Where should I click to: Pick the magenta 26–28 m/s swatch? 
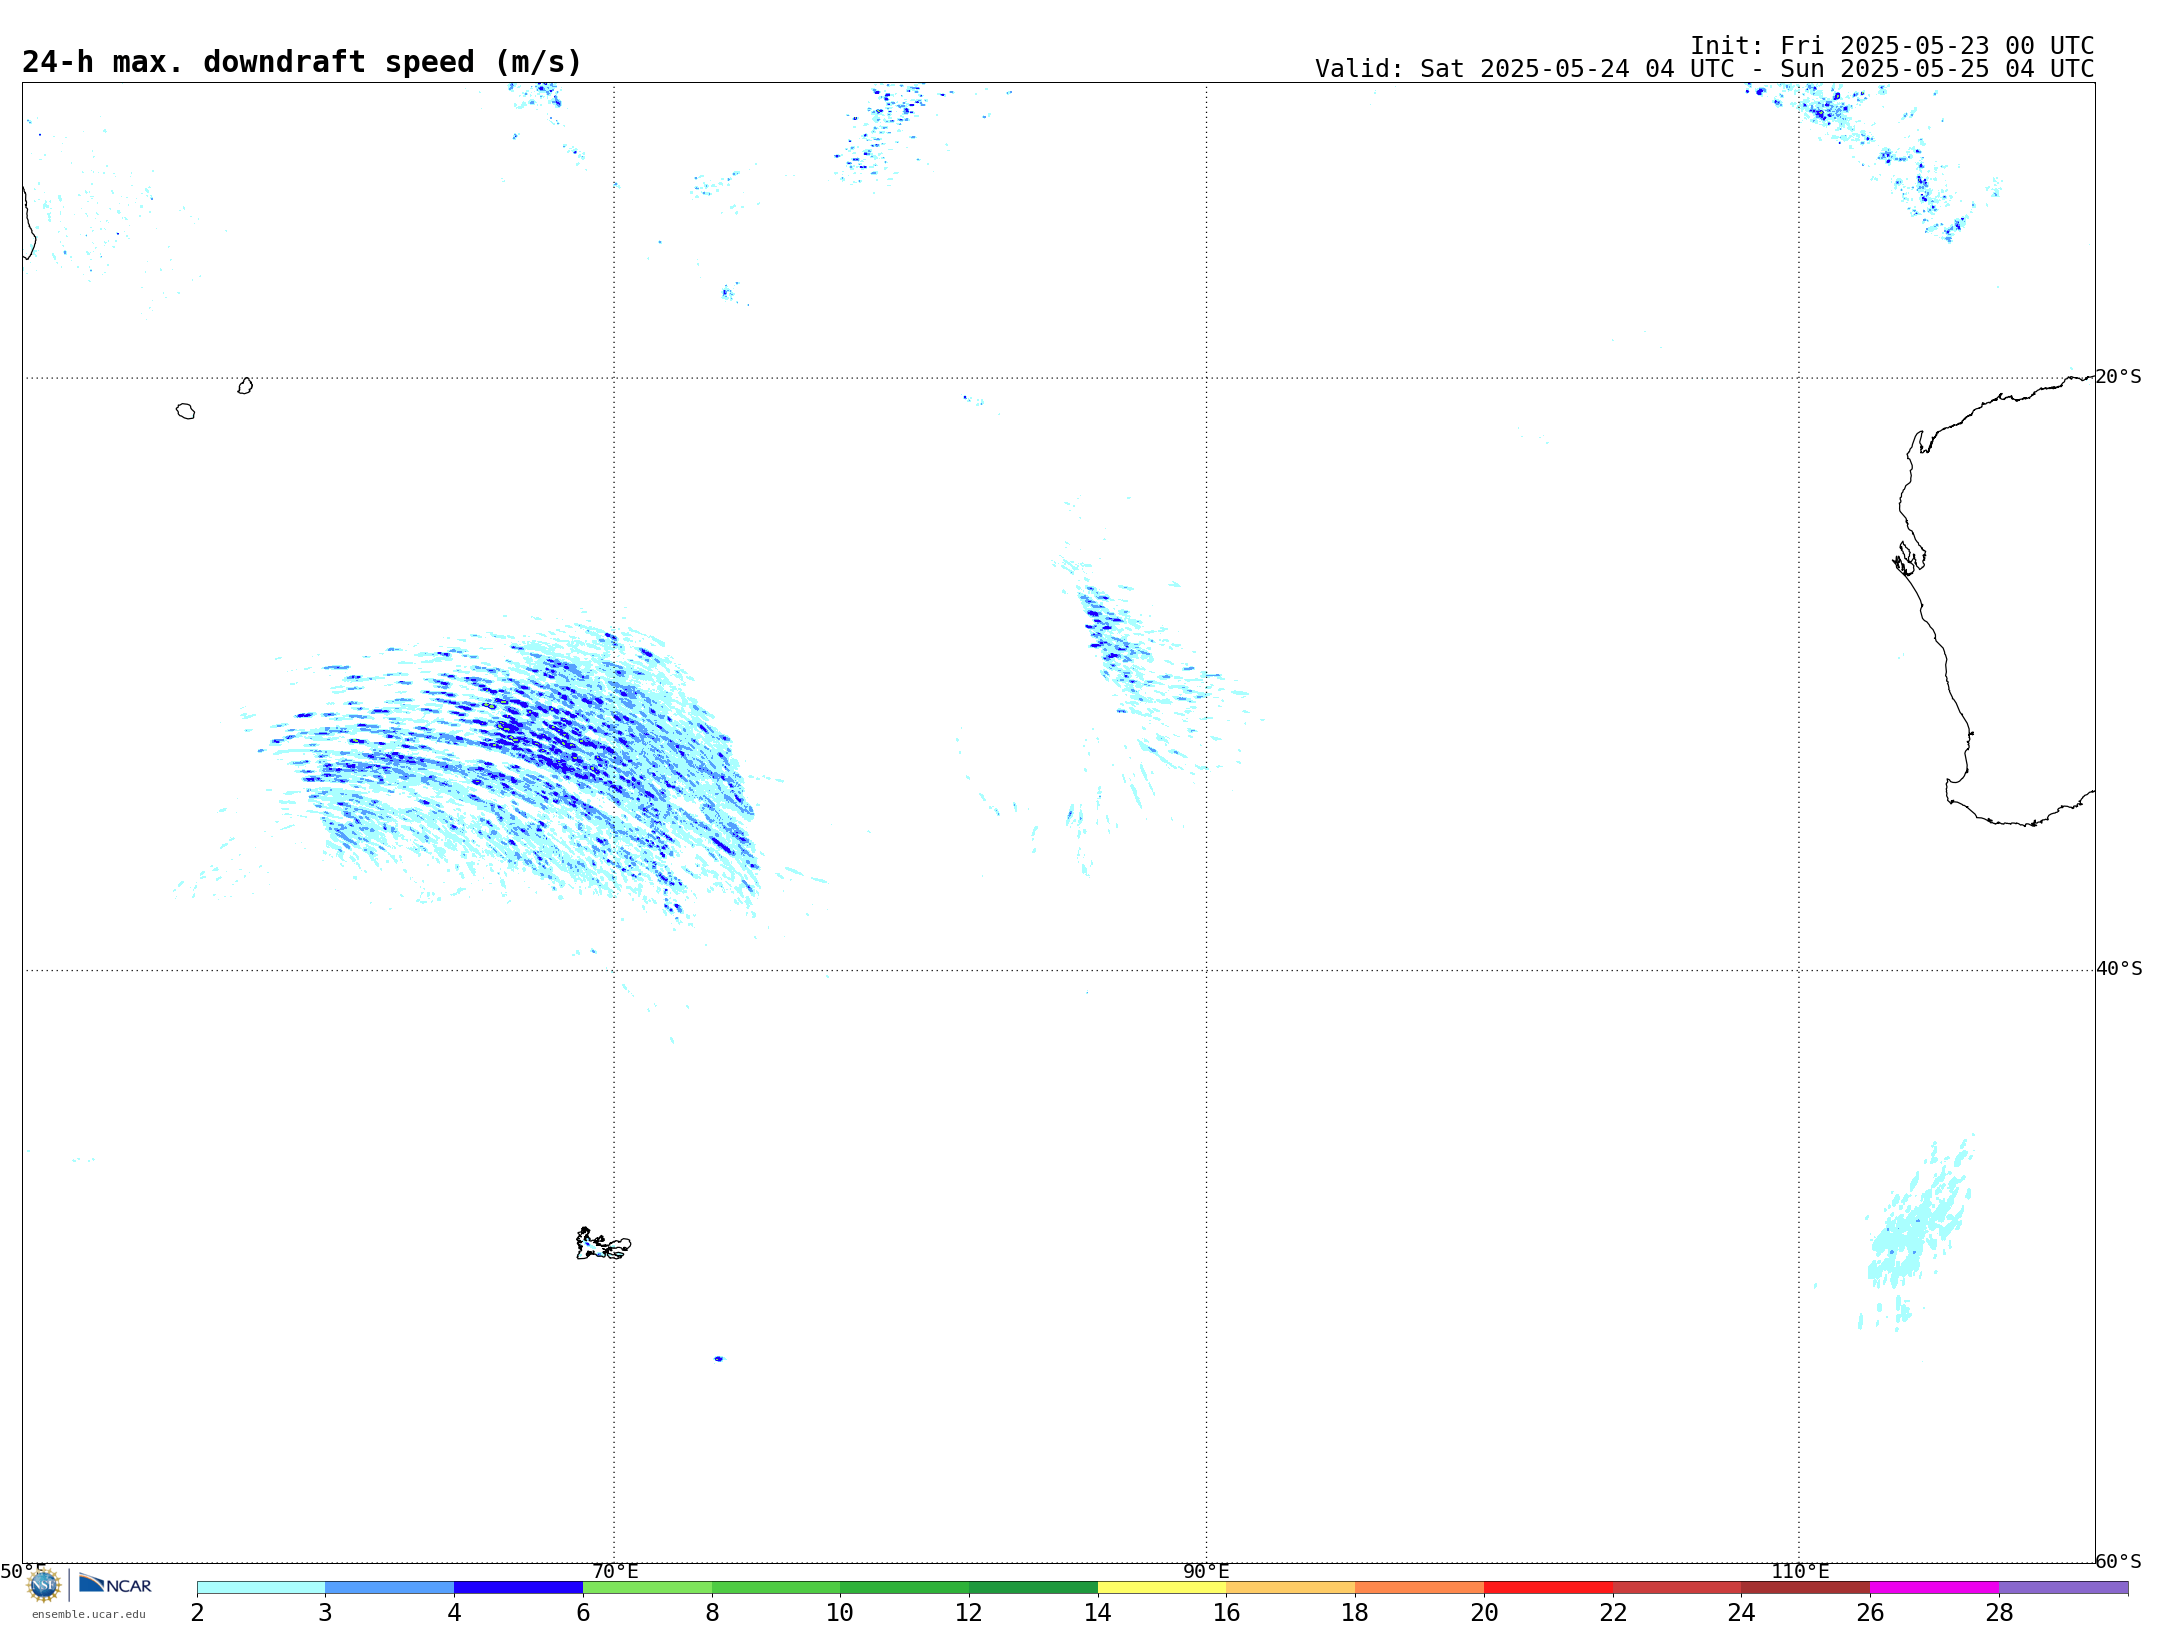(1935, 1587)
